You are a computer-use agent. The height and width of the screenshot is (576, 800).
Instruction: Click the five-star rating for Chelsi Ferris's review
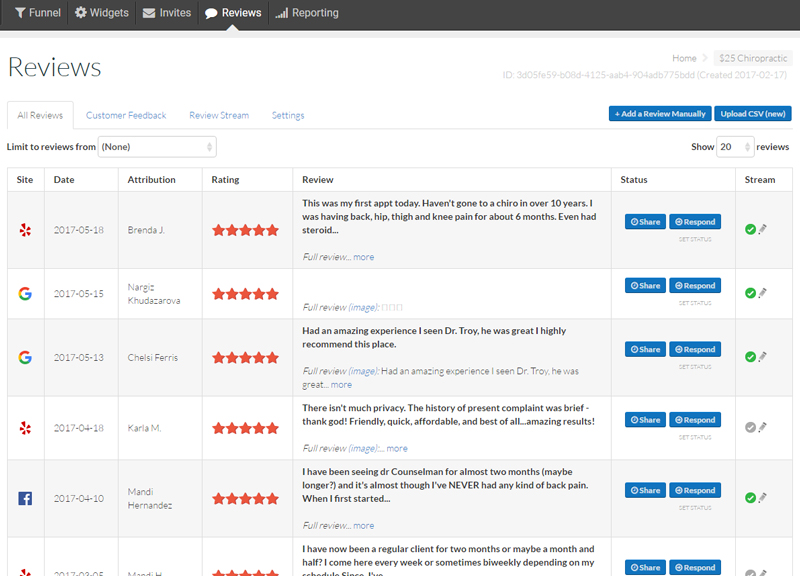245,358
